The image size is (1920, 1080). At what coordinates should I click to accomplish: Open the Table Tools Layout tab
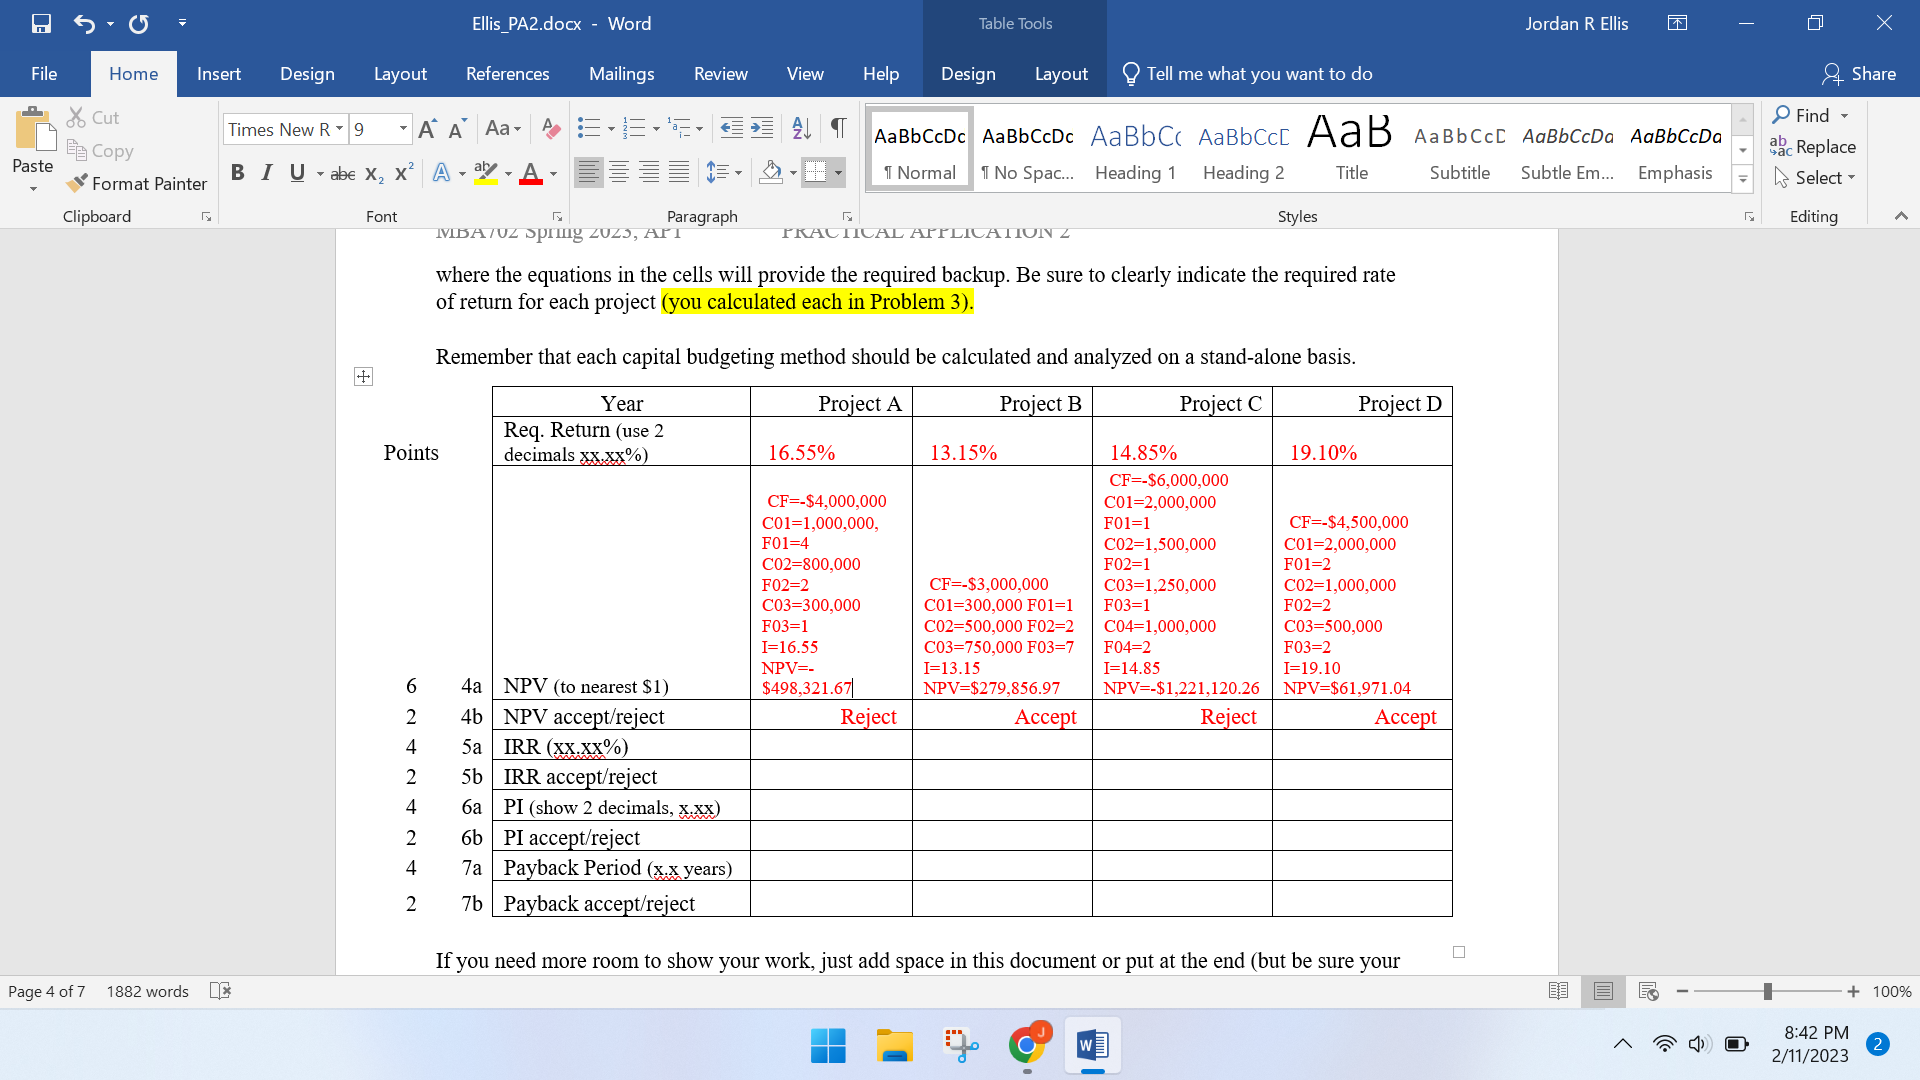1061,73
